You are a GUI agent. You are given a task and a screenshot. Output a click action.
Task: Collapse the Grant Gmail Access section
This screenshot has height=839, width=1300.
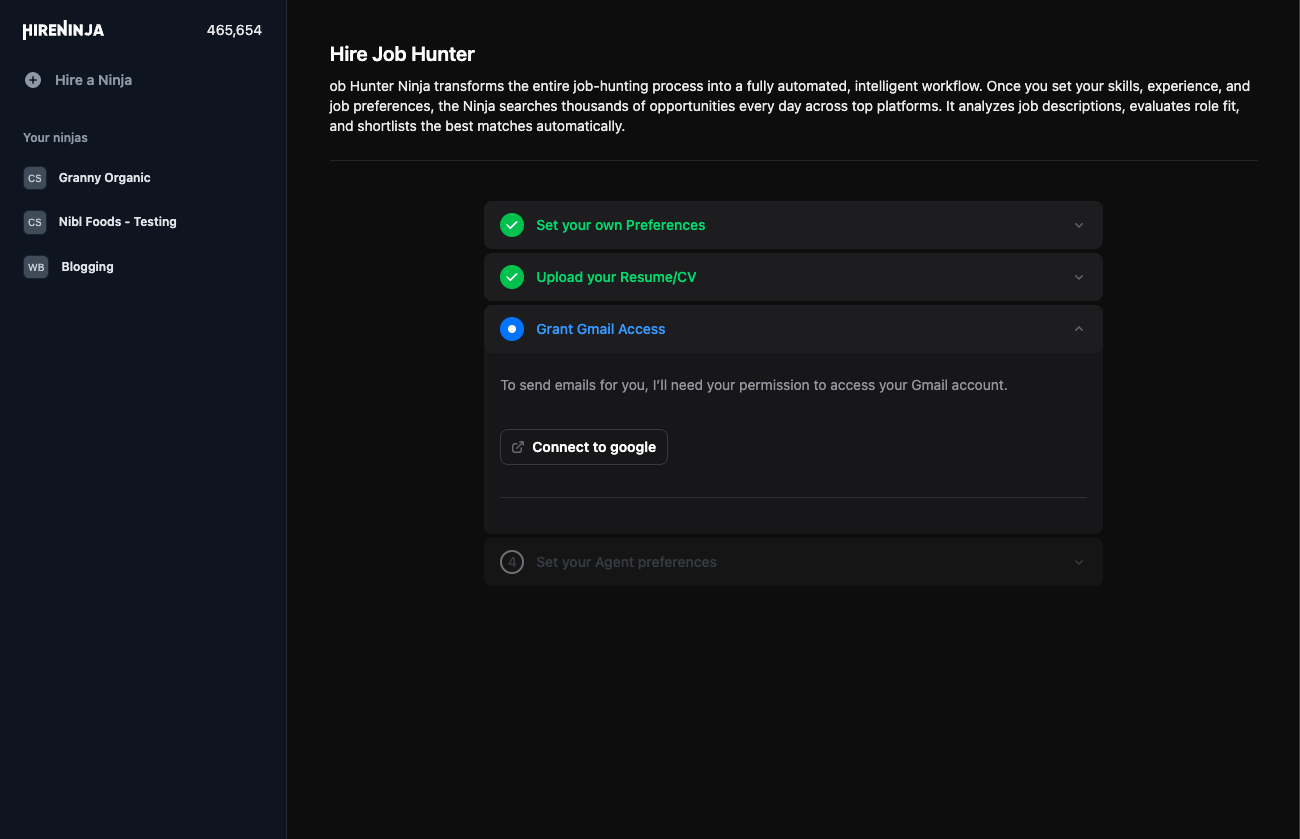coord(1079,328)
